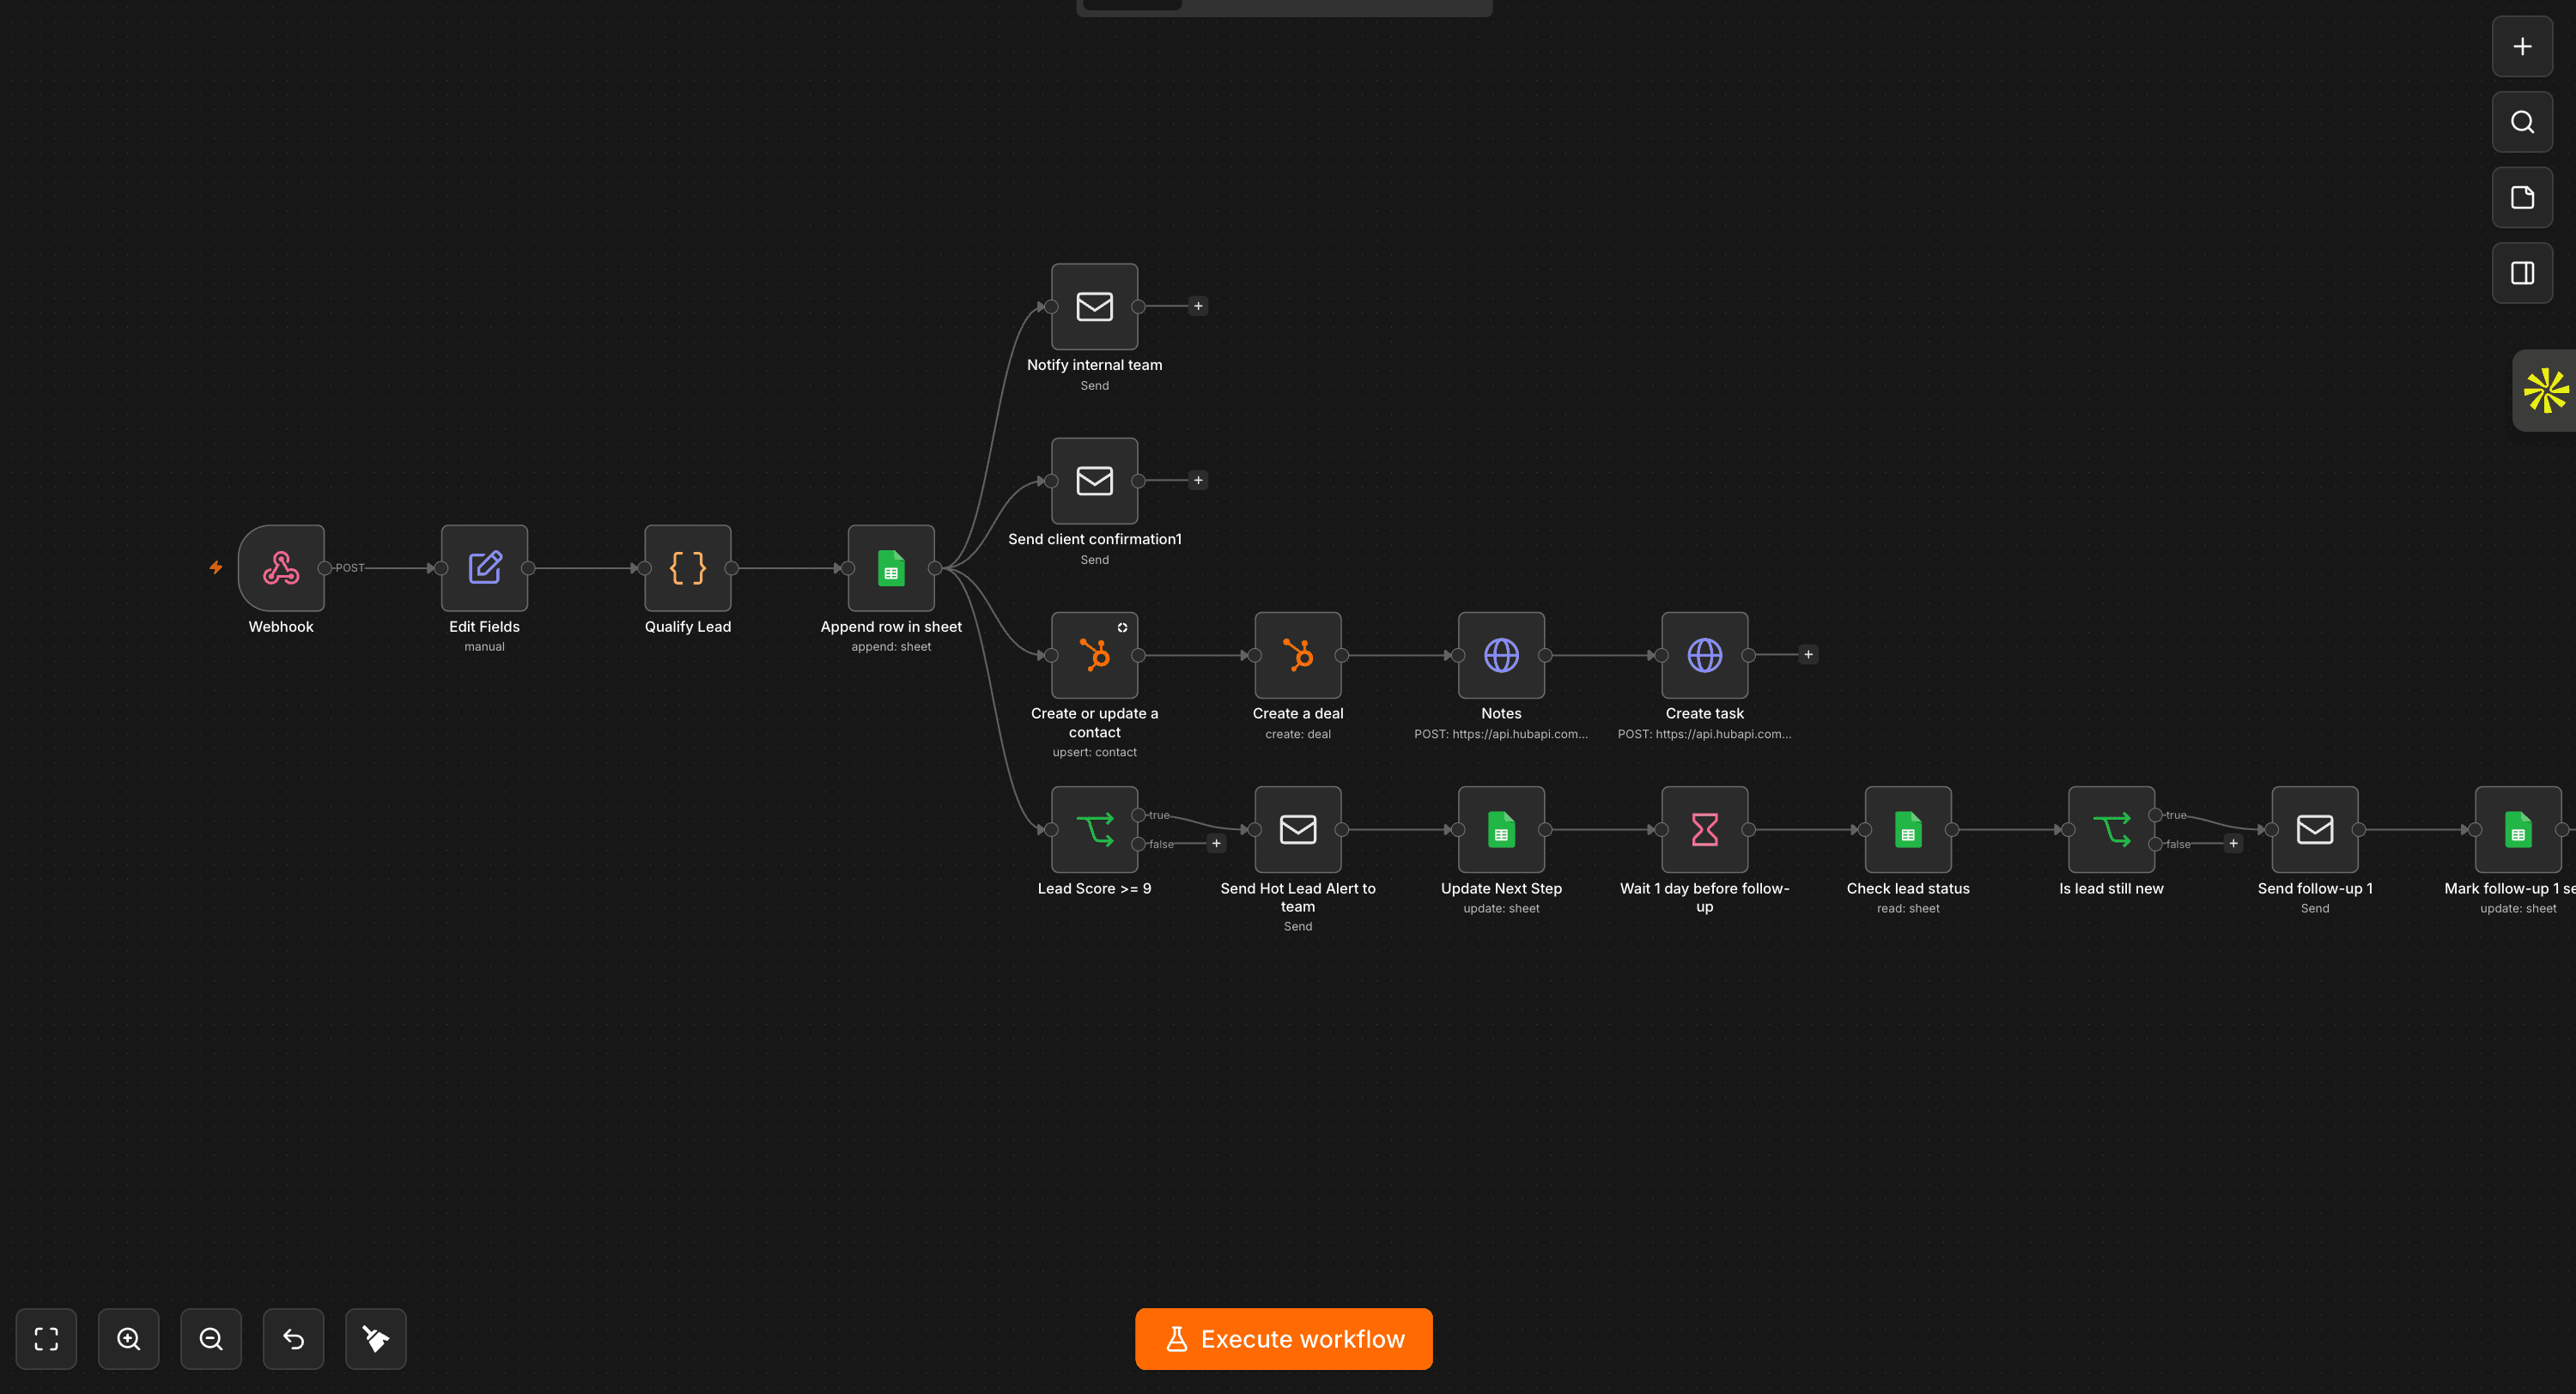Add node after Notify internal team output

(x=1198, y=306)
